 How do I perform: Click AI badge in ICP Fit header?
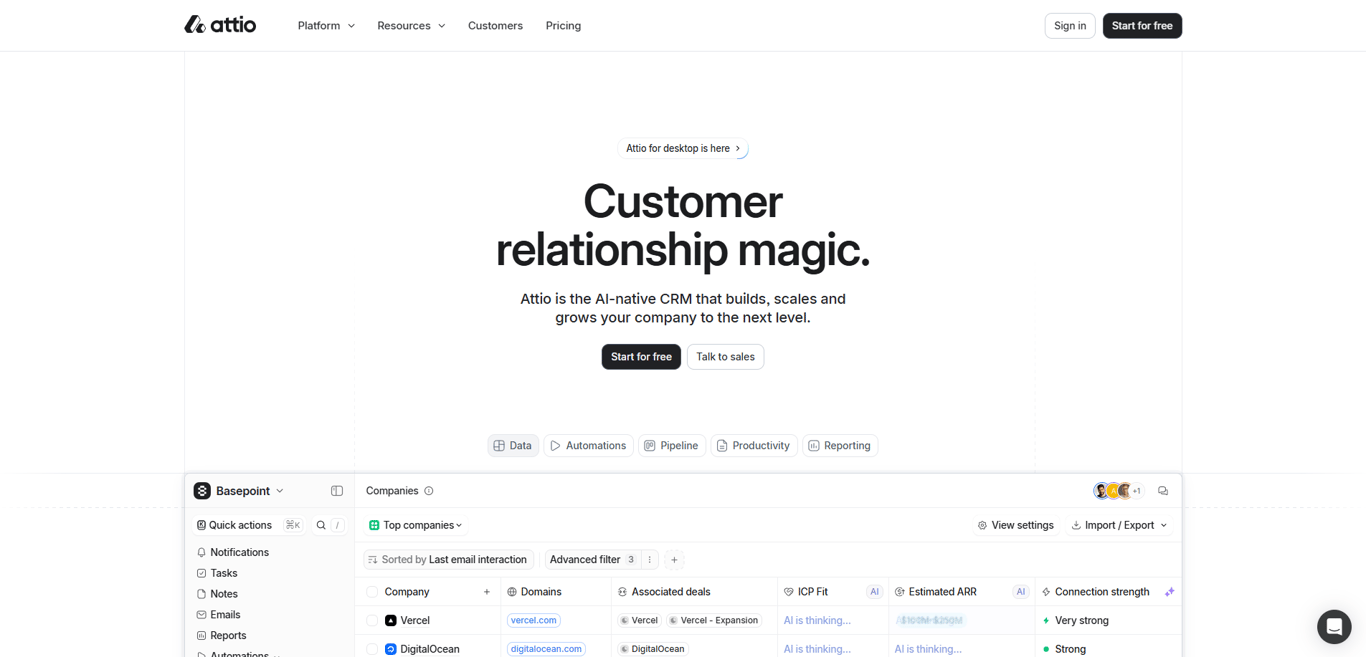click(874, 592)
